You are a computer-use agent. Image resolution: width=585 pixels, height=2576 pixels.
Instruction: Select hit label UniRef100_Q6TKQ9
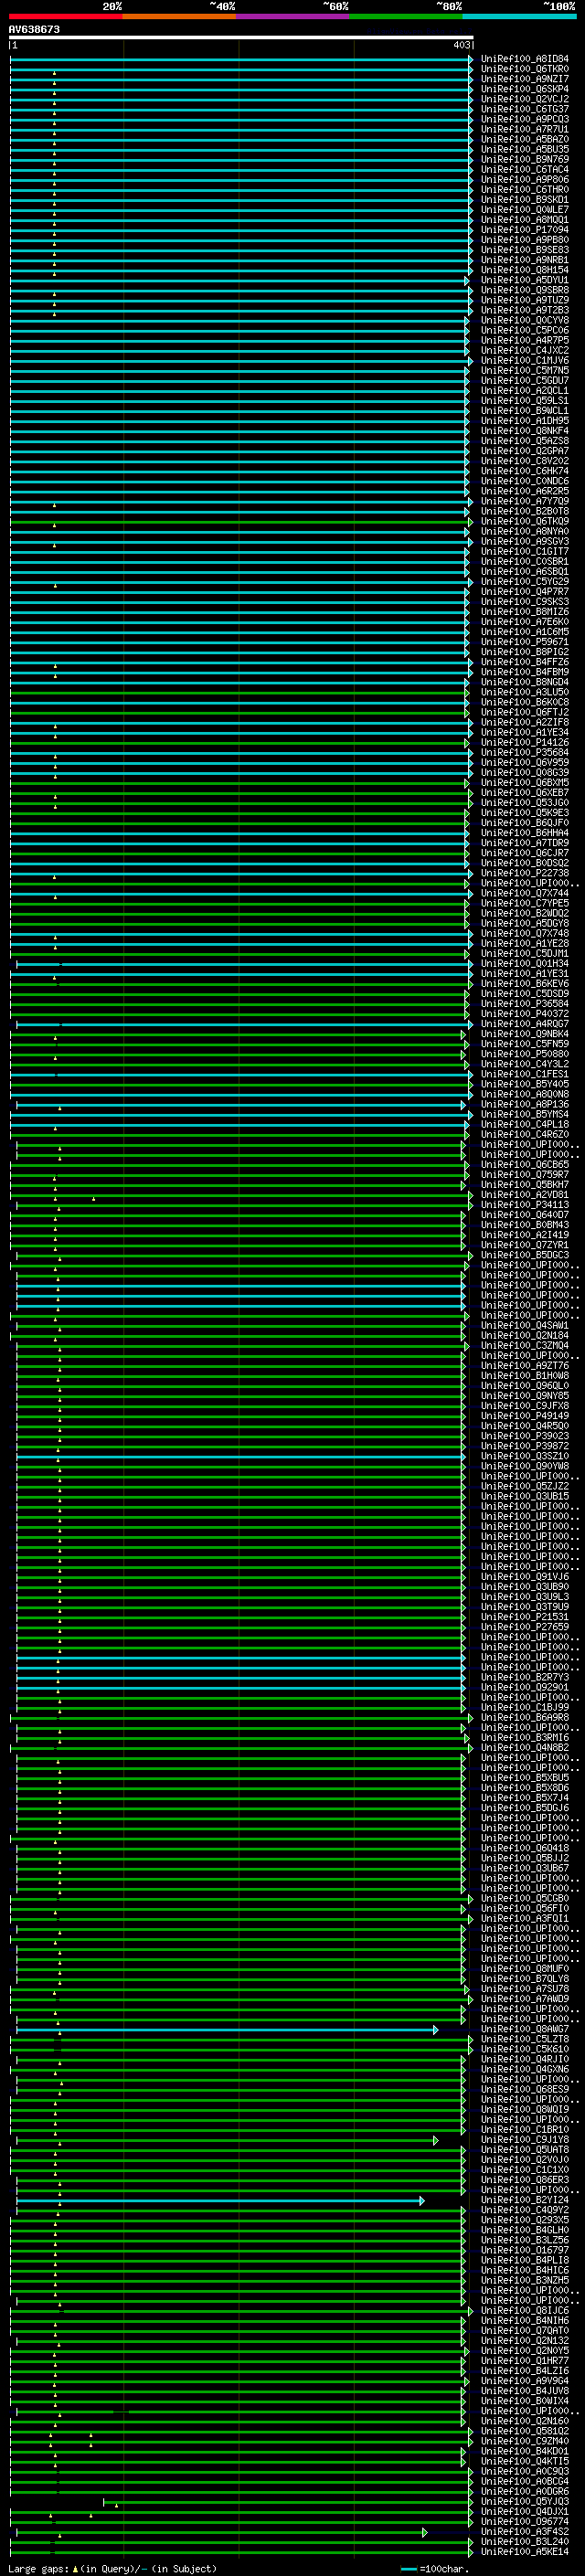point(525,522)
